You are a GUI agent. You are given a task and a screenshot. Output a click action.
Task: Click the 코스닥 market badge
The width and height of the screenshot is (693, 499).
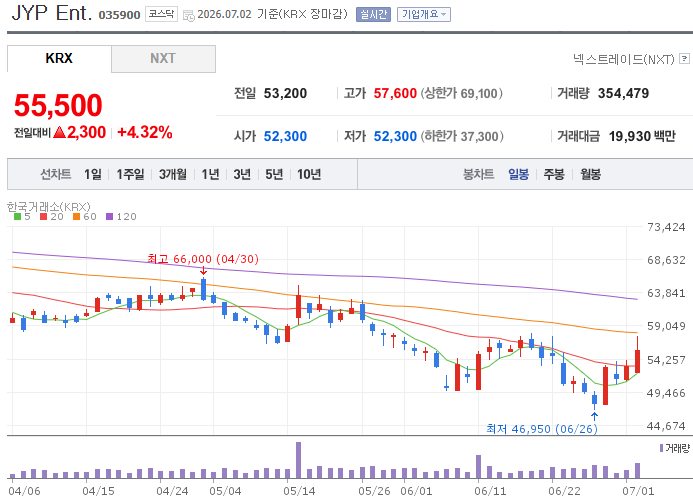tap(161, 14)
